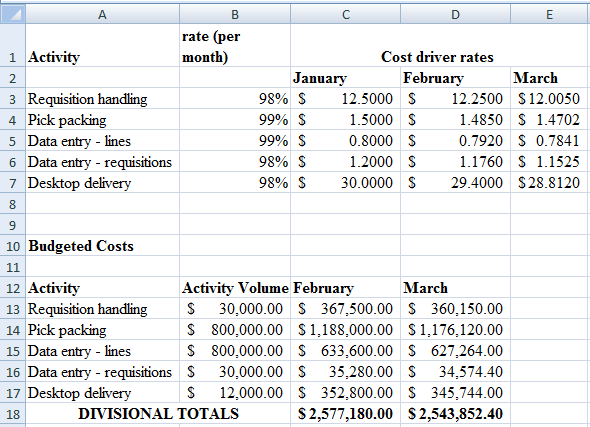Select column D header
590x427 pixels.
point(455,14)
